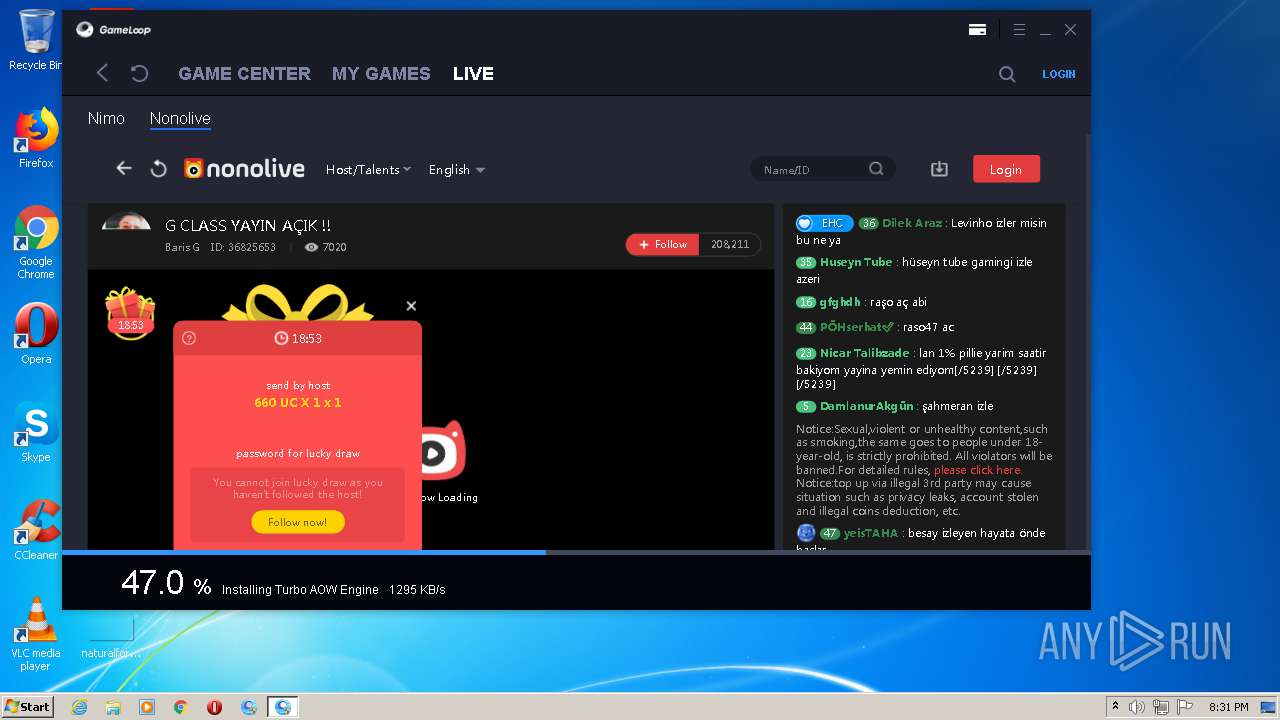The height and width of the screenshot is (720, 1280).
Task: Click the GameLoop logo in title bar
Action: [x=113, y=30]
